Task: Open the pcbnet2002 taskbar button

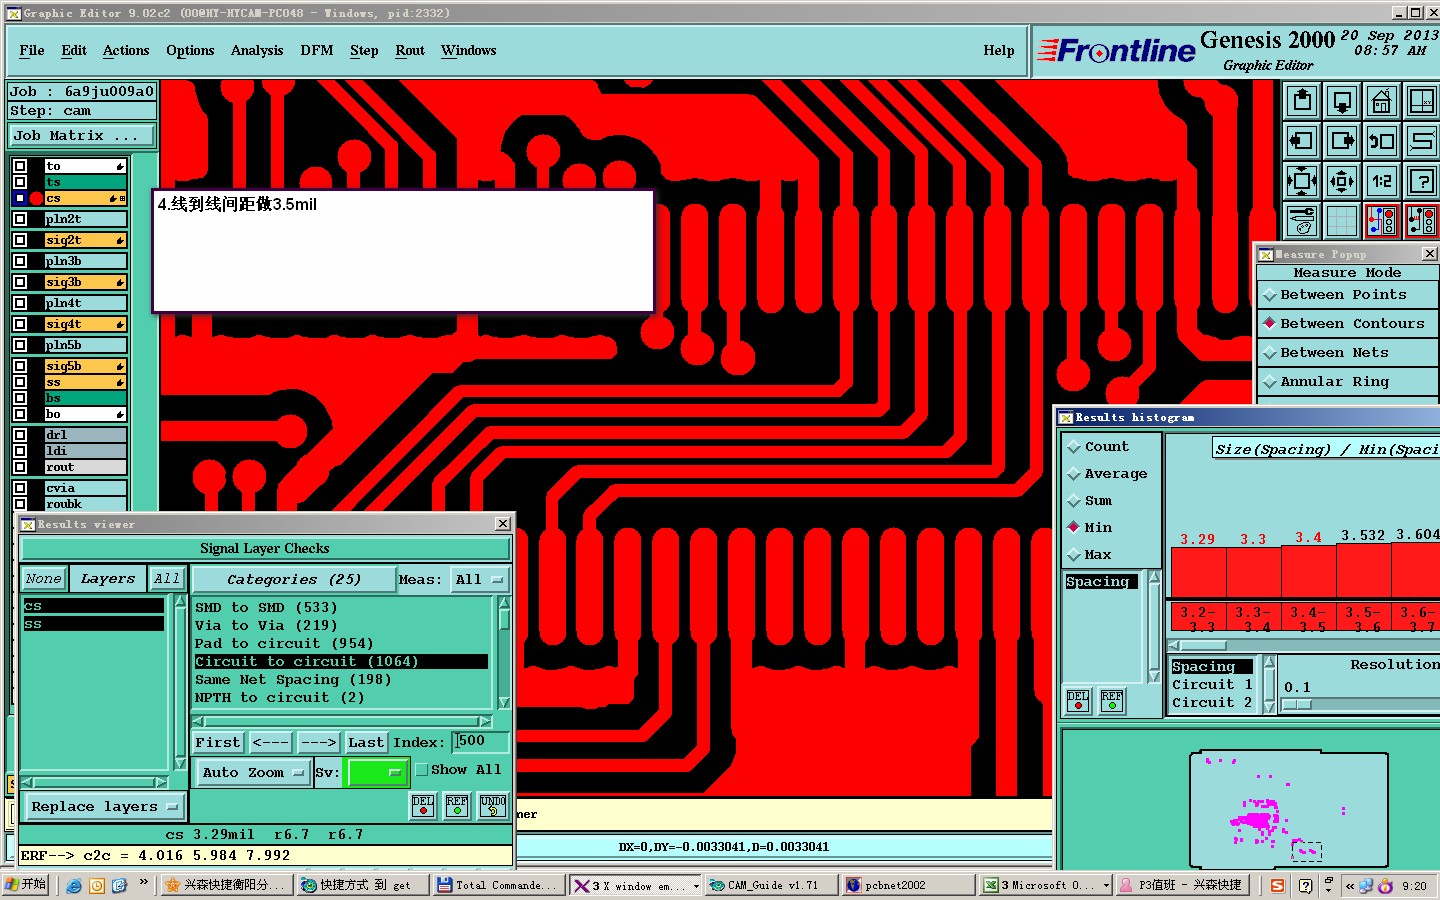Action: click(x=908, y=885)
